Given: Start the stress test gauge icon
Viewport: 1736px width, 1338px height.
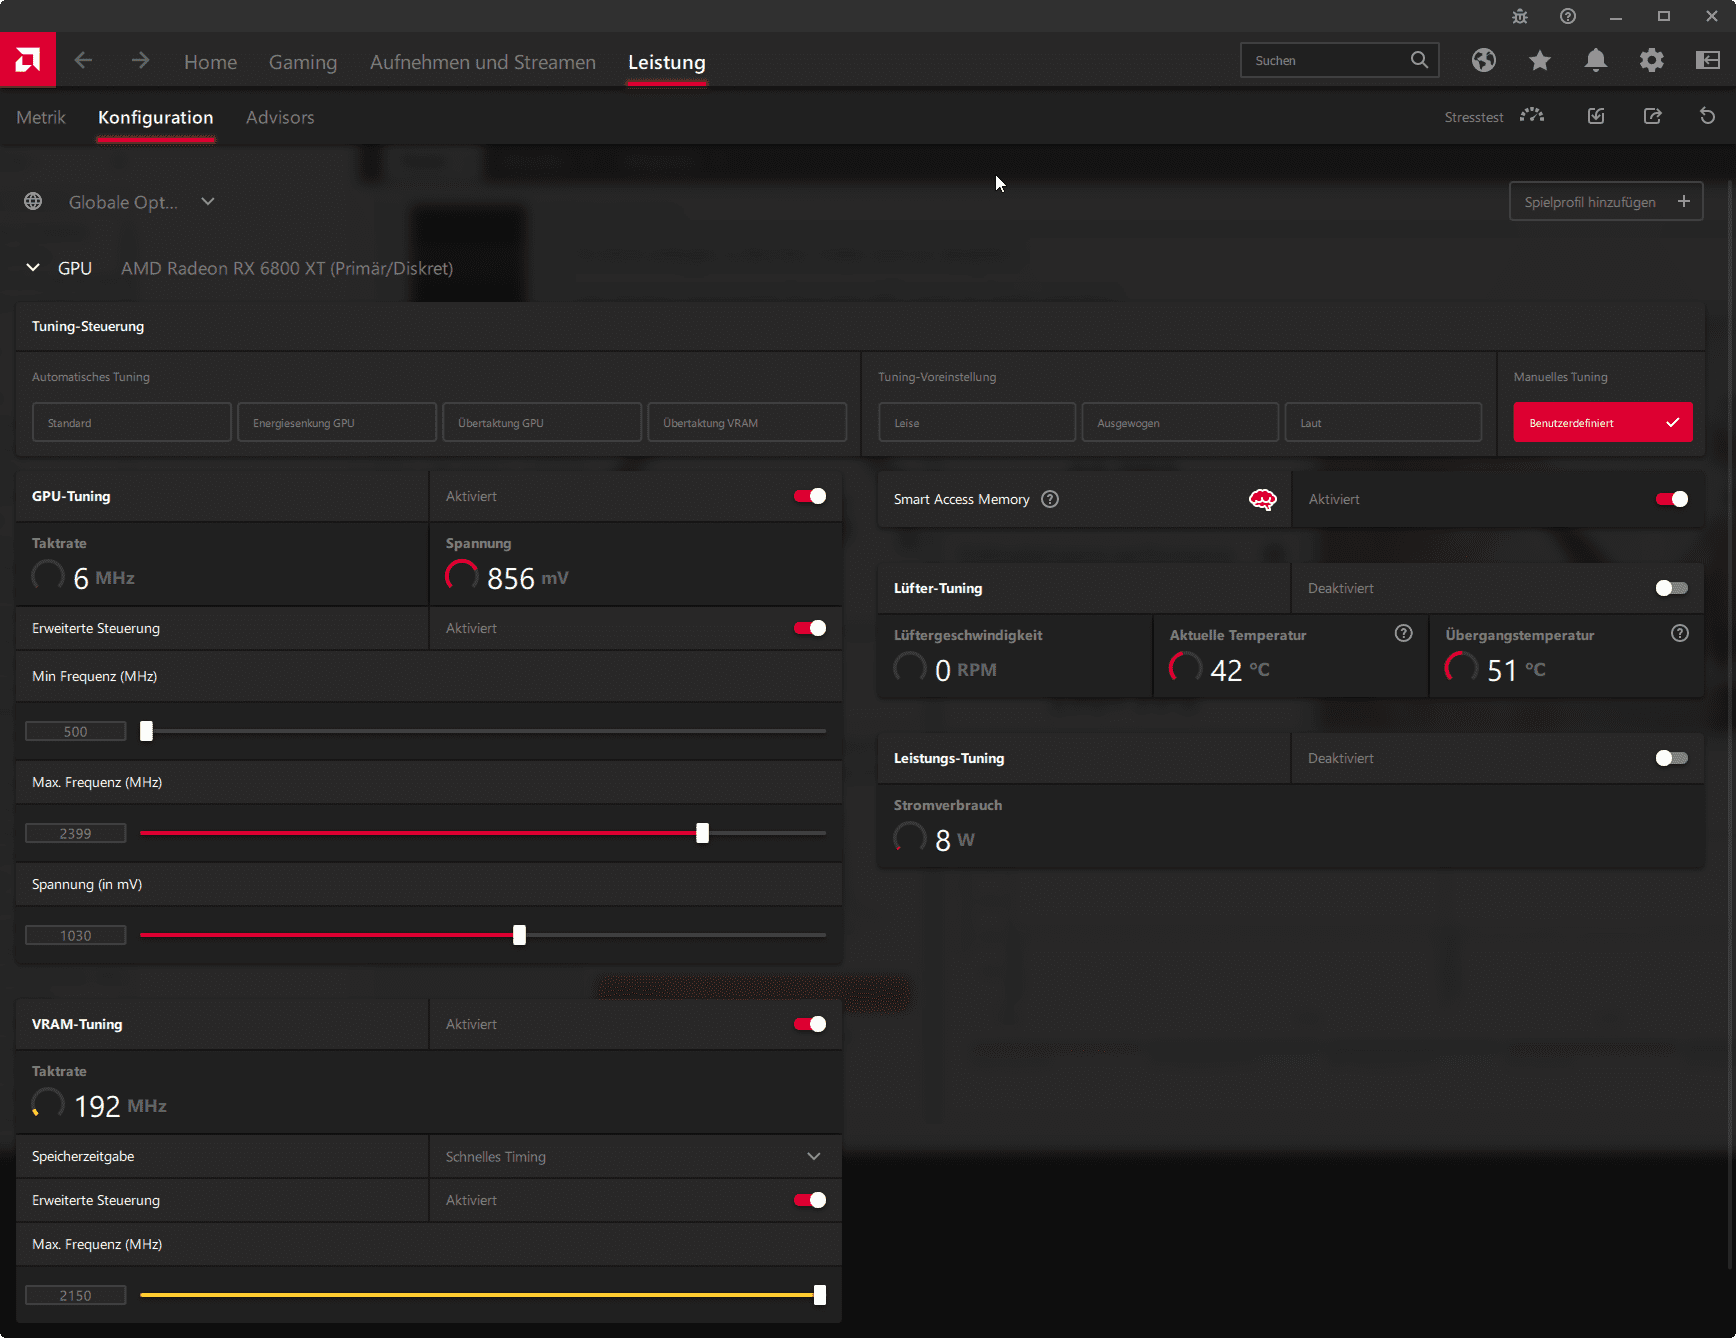Looking at the screenshot, I should 1532,116.
